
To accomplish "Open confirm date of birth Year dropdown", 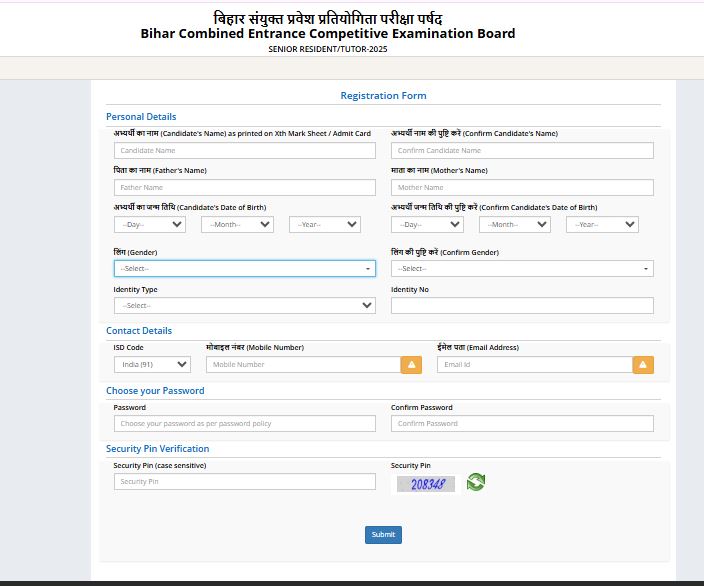I will coord(602,225).
